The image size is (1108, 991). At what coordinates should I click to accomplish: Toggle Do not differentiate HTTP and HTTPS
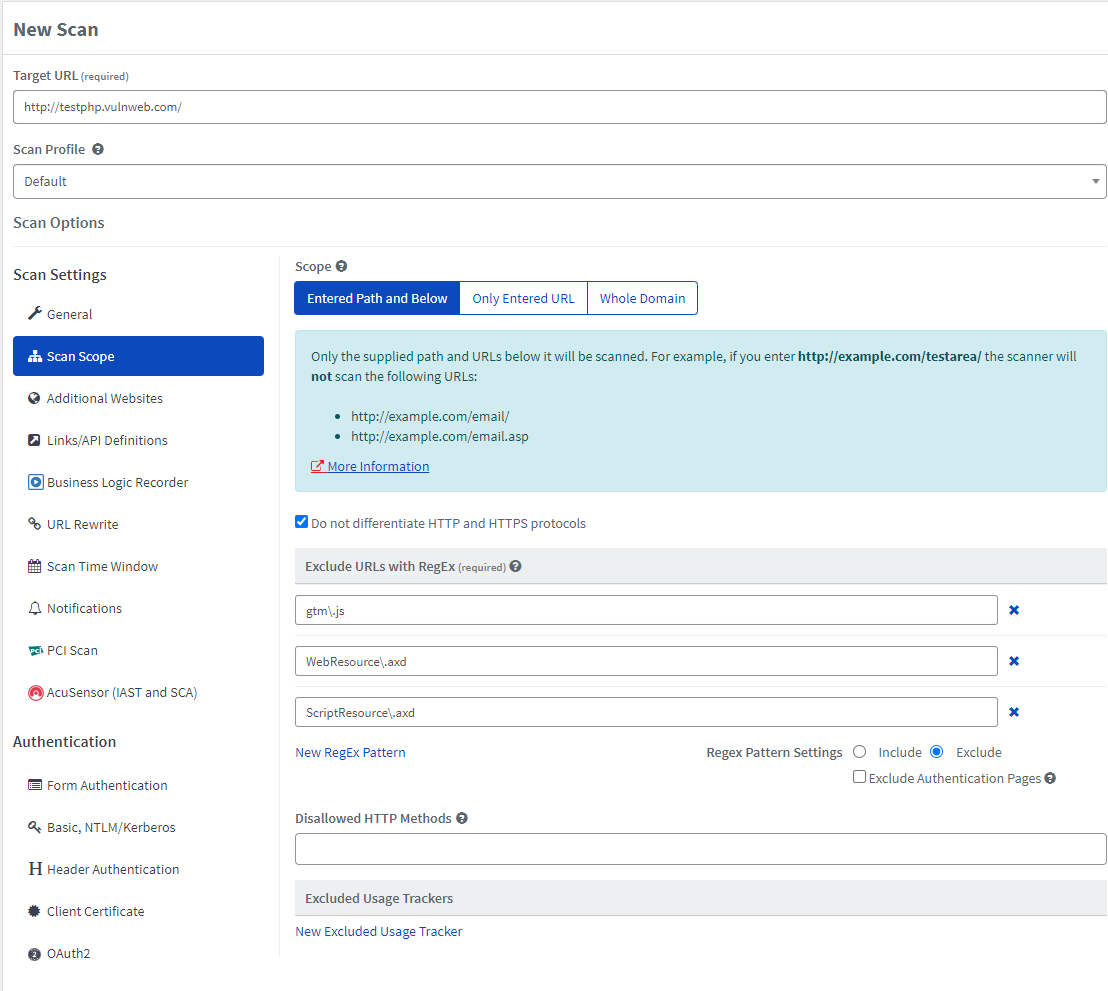(x=302, y=522)
